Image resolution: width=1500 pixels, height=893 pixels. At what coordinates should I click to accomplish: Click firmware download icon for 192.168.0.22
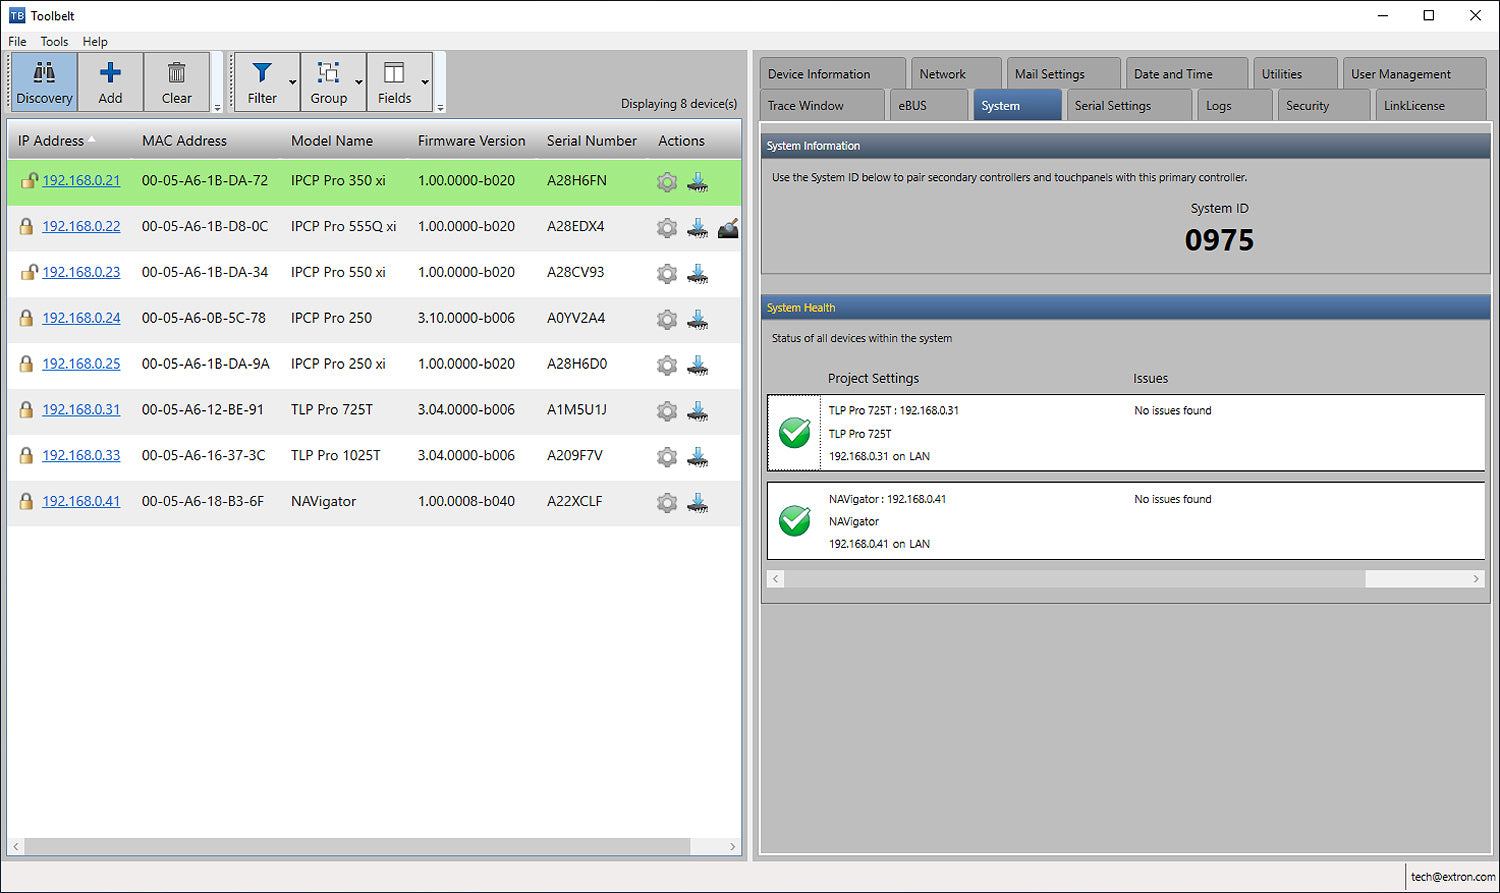(698, 228)
